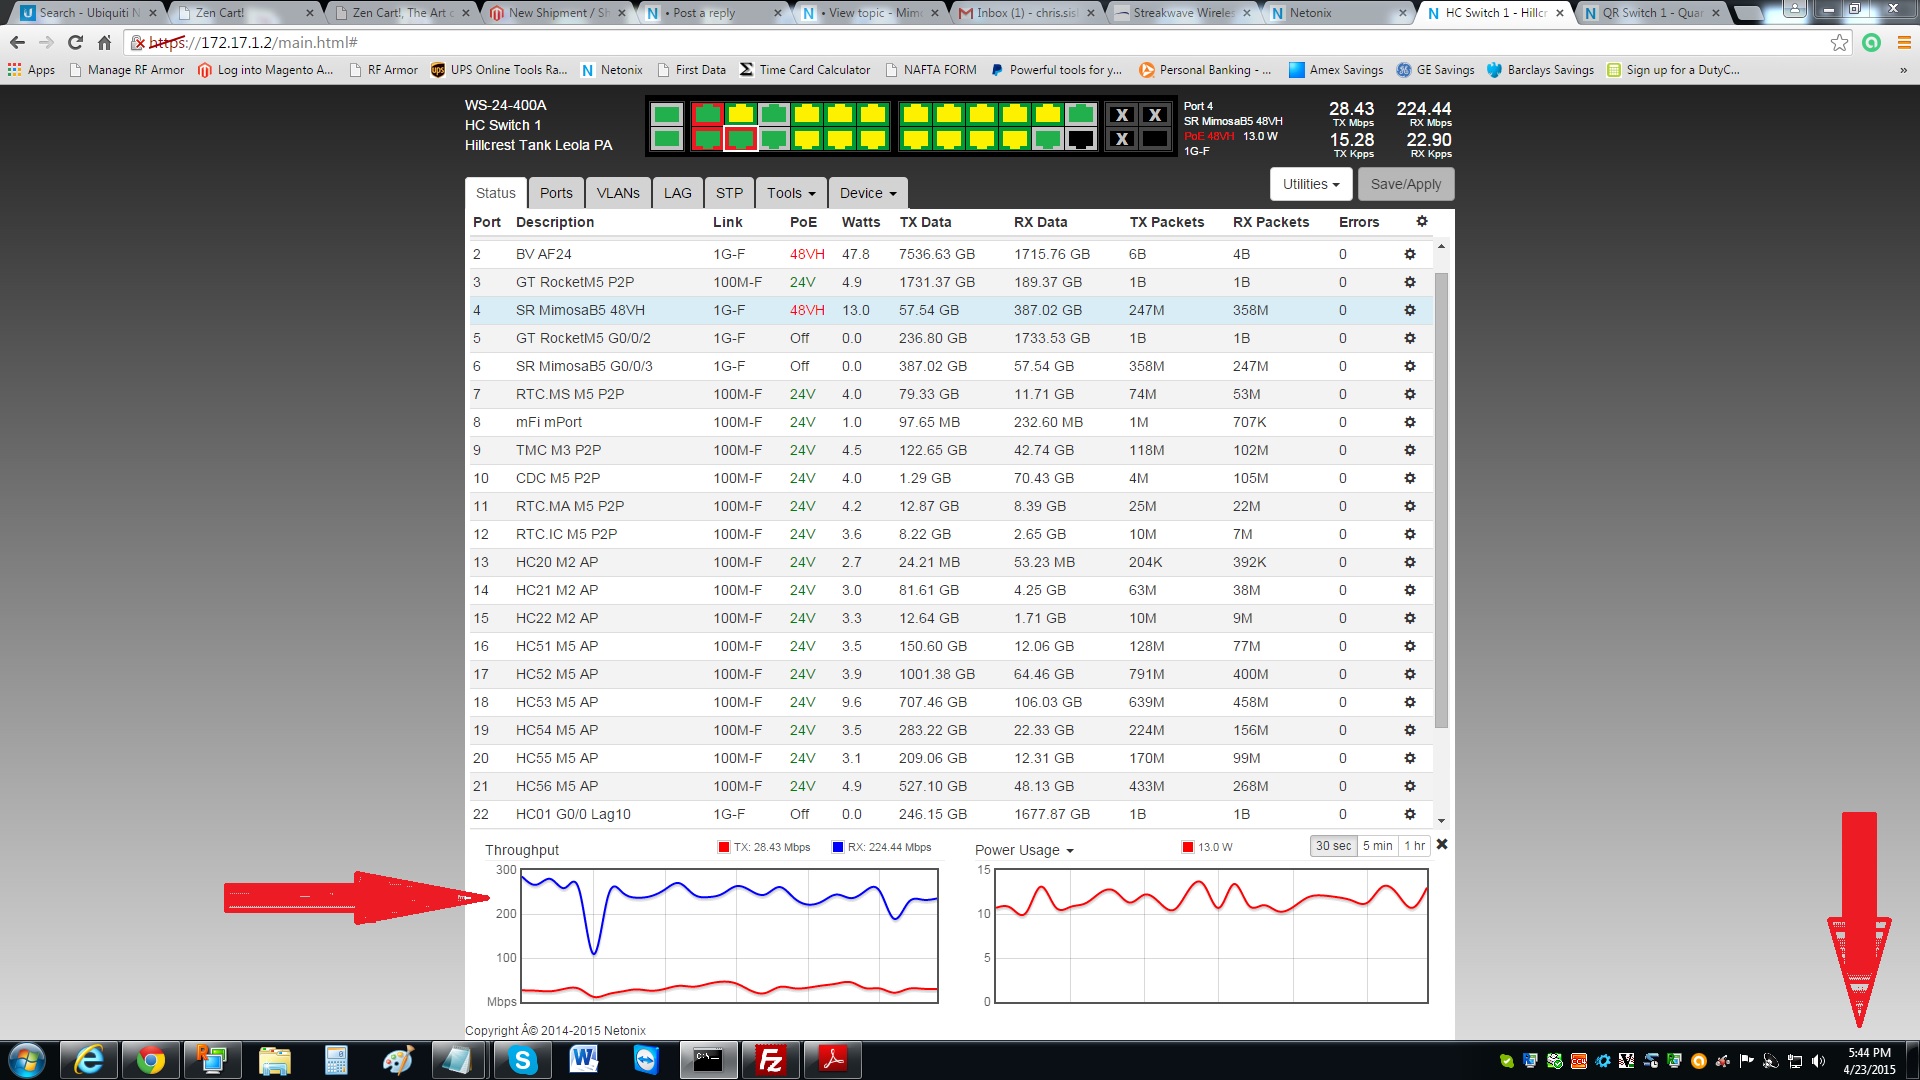The height and width of the screenshot is (1080, 1920).
Task: Select port 24 black icon in port panel
Action: click(x=1080, y=138)
